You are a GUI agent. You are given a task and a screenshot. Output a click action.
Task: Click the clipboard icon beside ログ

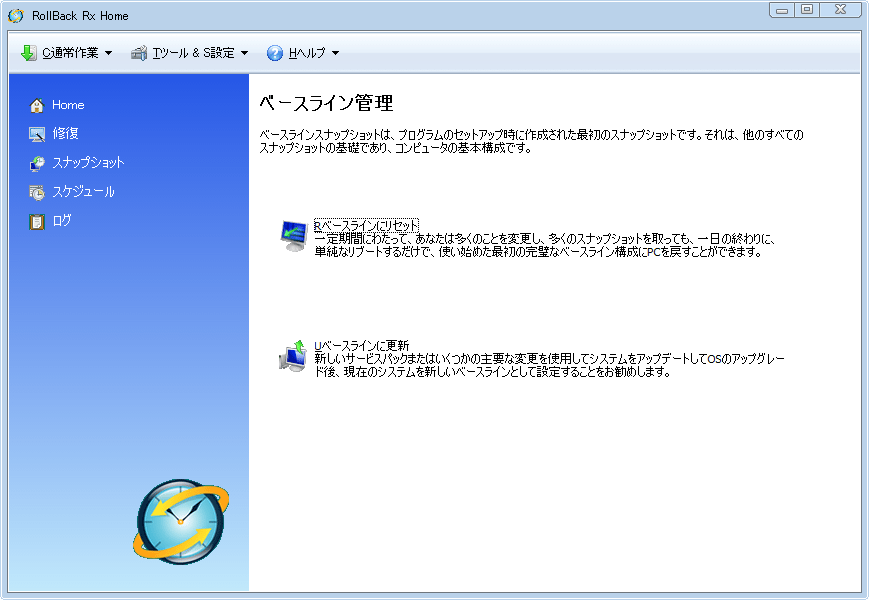coord(37,222)
